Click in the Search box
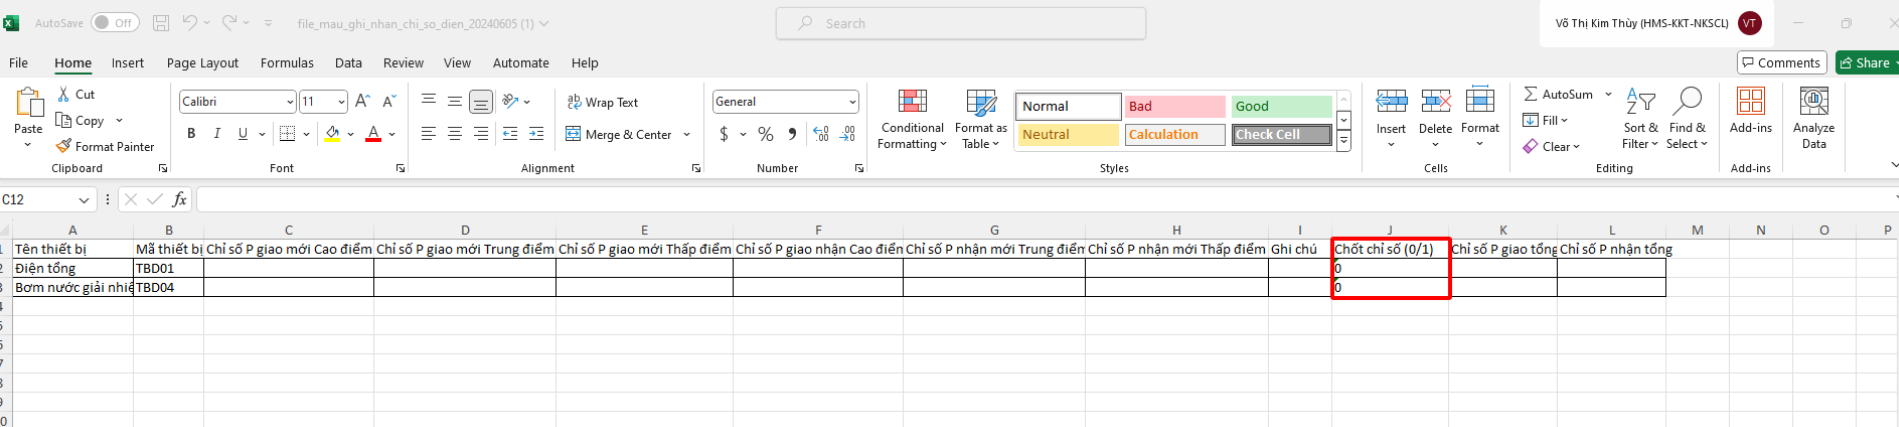Screen dimensions: 1899x427 (960, 23)
